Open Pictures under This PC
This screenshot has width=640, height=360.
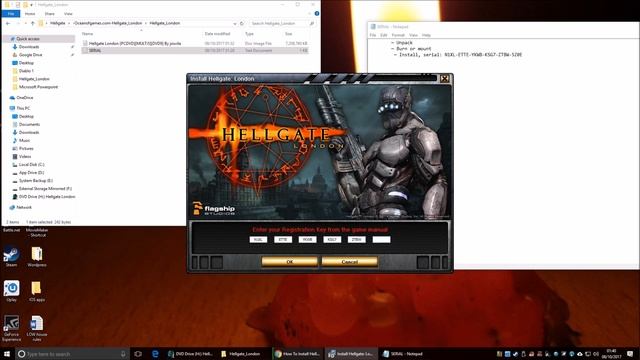[26, 149]
